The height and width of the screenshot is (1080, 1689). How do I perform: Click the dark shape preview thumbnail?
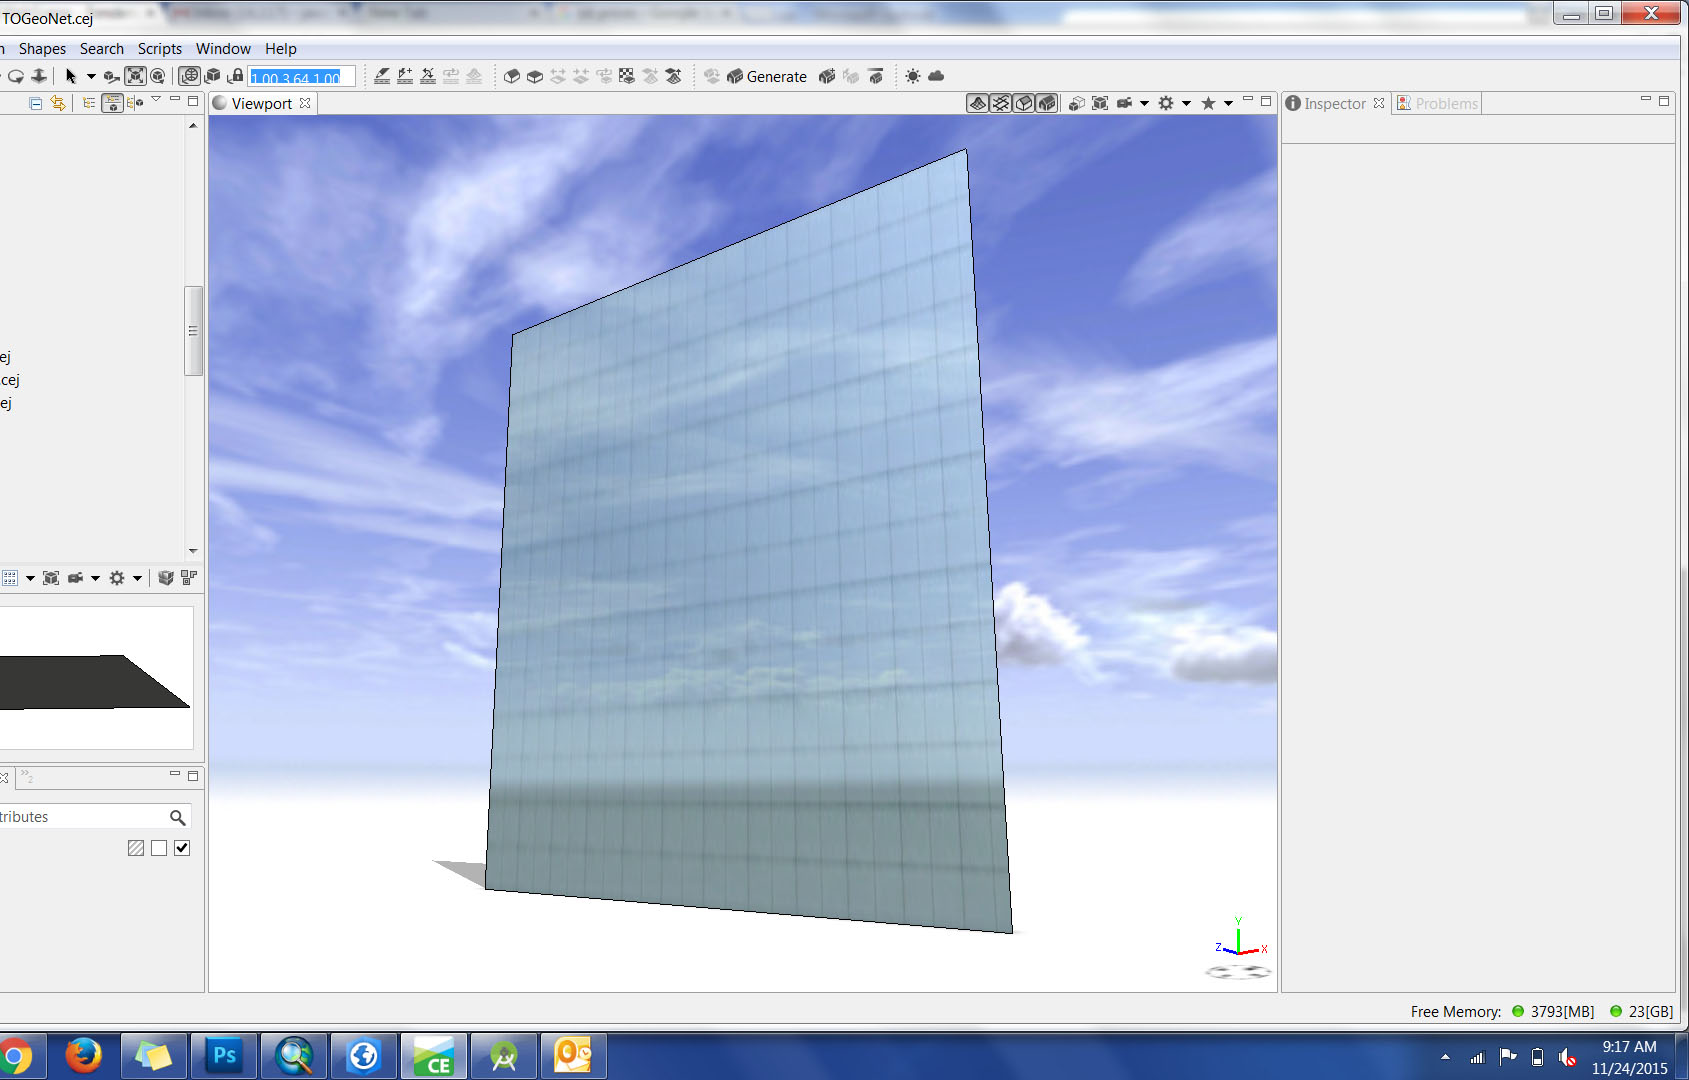[95, 682]
